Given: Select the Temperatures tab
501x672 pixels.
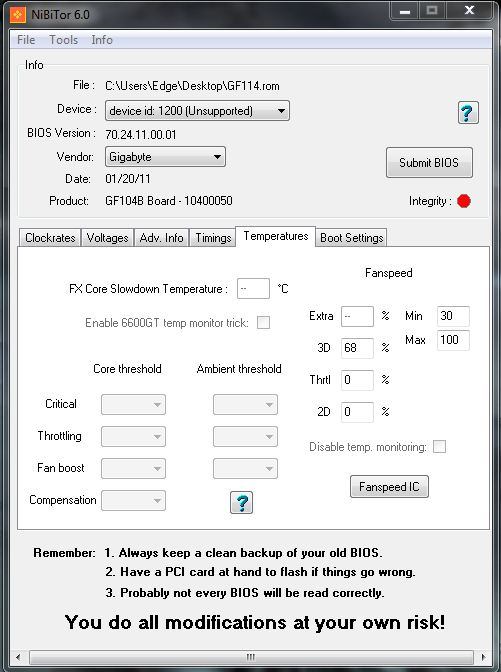Looking at the screenshot, I should pyautogui.click(x=276, y=236).
